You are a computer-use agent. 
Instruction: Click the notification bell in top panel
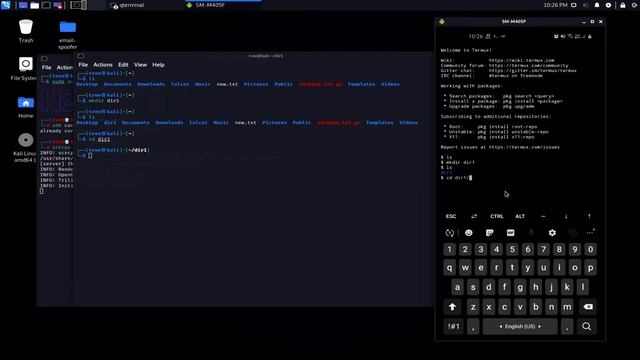click(x=597, y=5)
